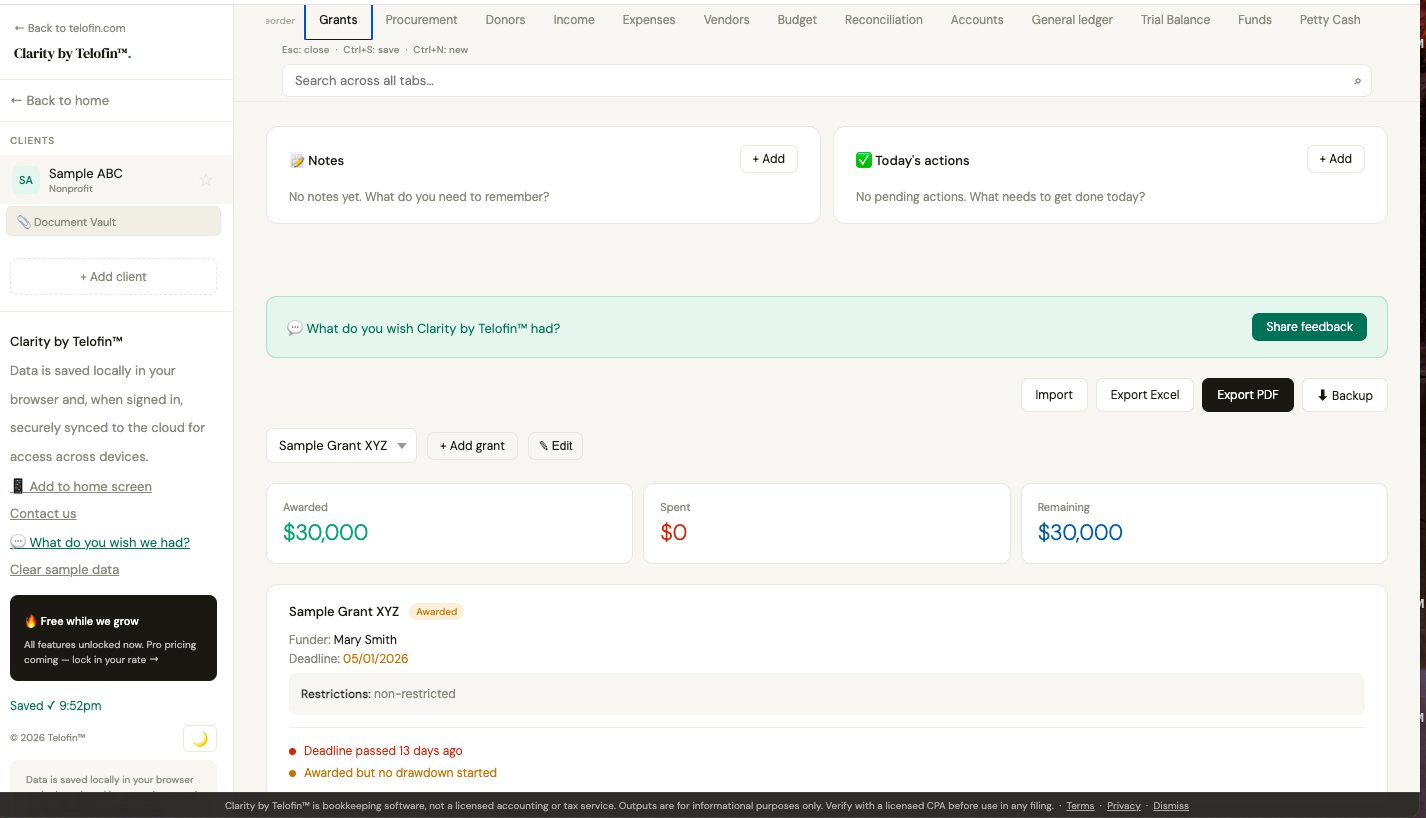Click the Search across all tabs field
1426x818 pixels.
(x=826, y=81)
